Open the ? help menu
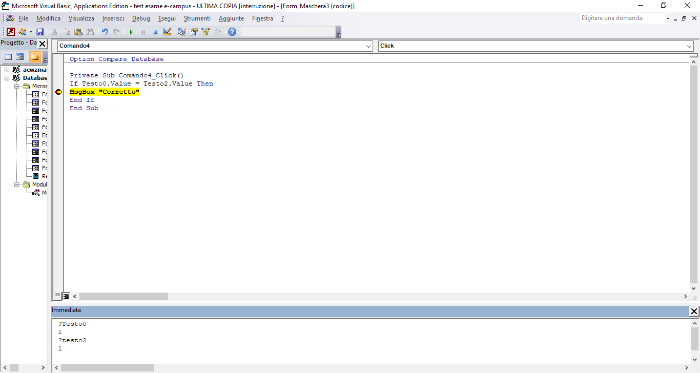 click(x=282, y=18)
